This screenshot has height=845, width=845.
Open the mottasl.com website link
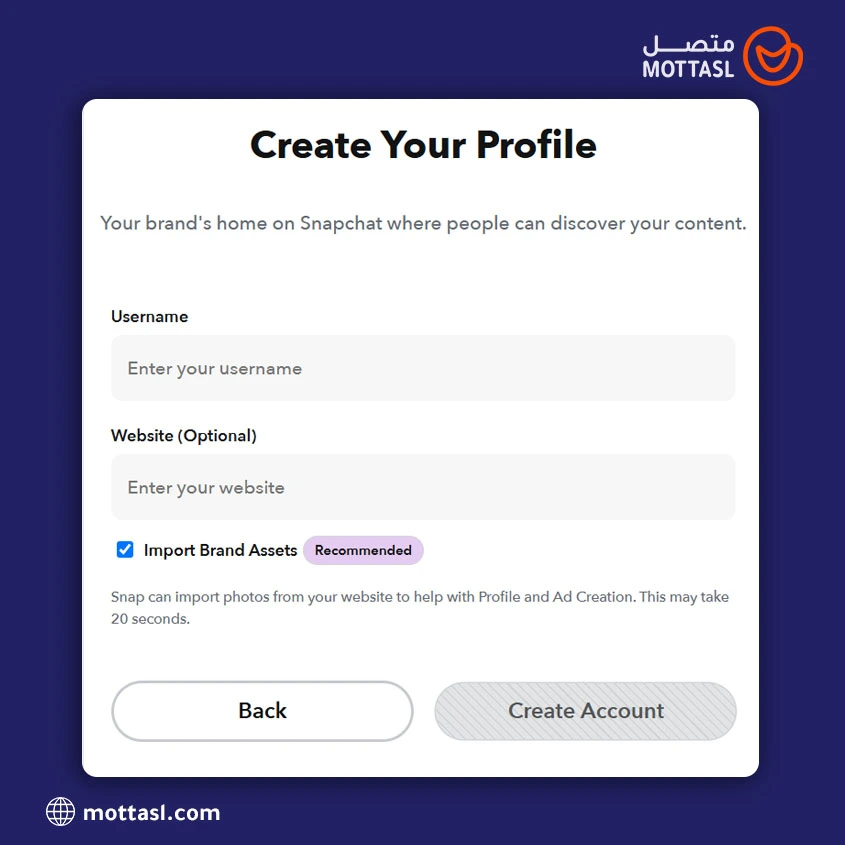pos(151,812)
